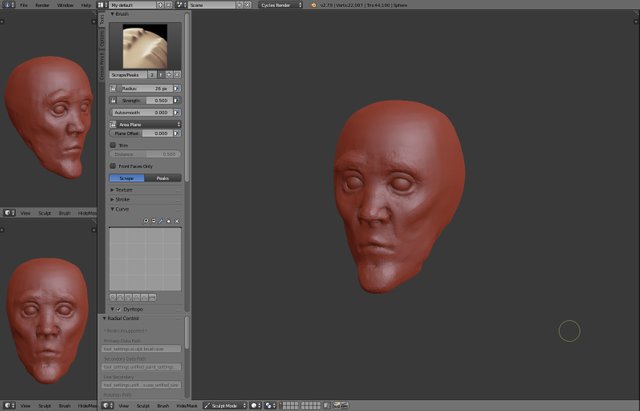Image resolution: width=640 pixels, height=411 pixels.
Task: Click the Blender info editor icon
Action: pyautogui.click(x=6, y=5)
